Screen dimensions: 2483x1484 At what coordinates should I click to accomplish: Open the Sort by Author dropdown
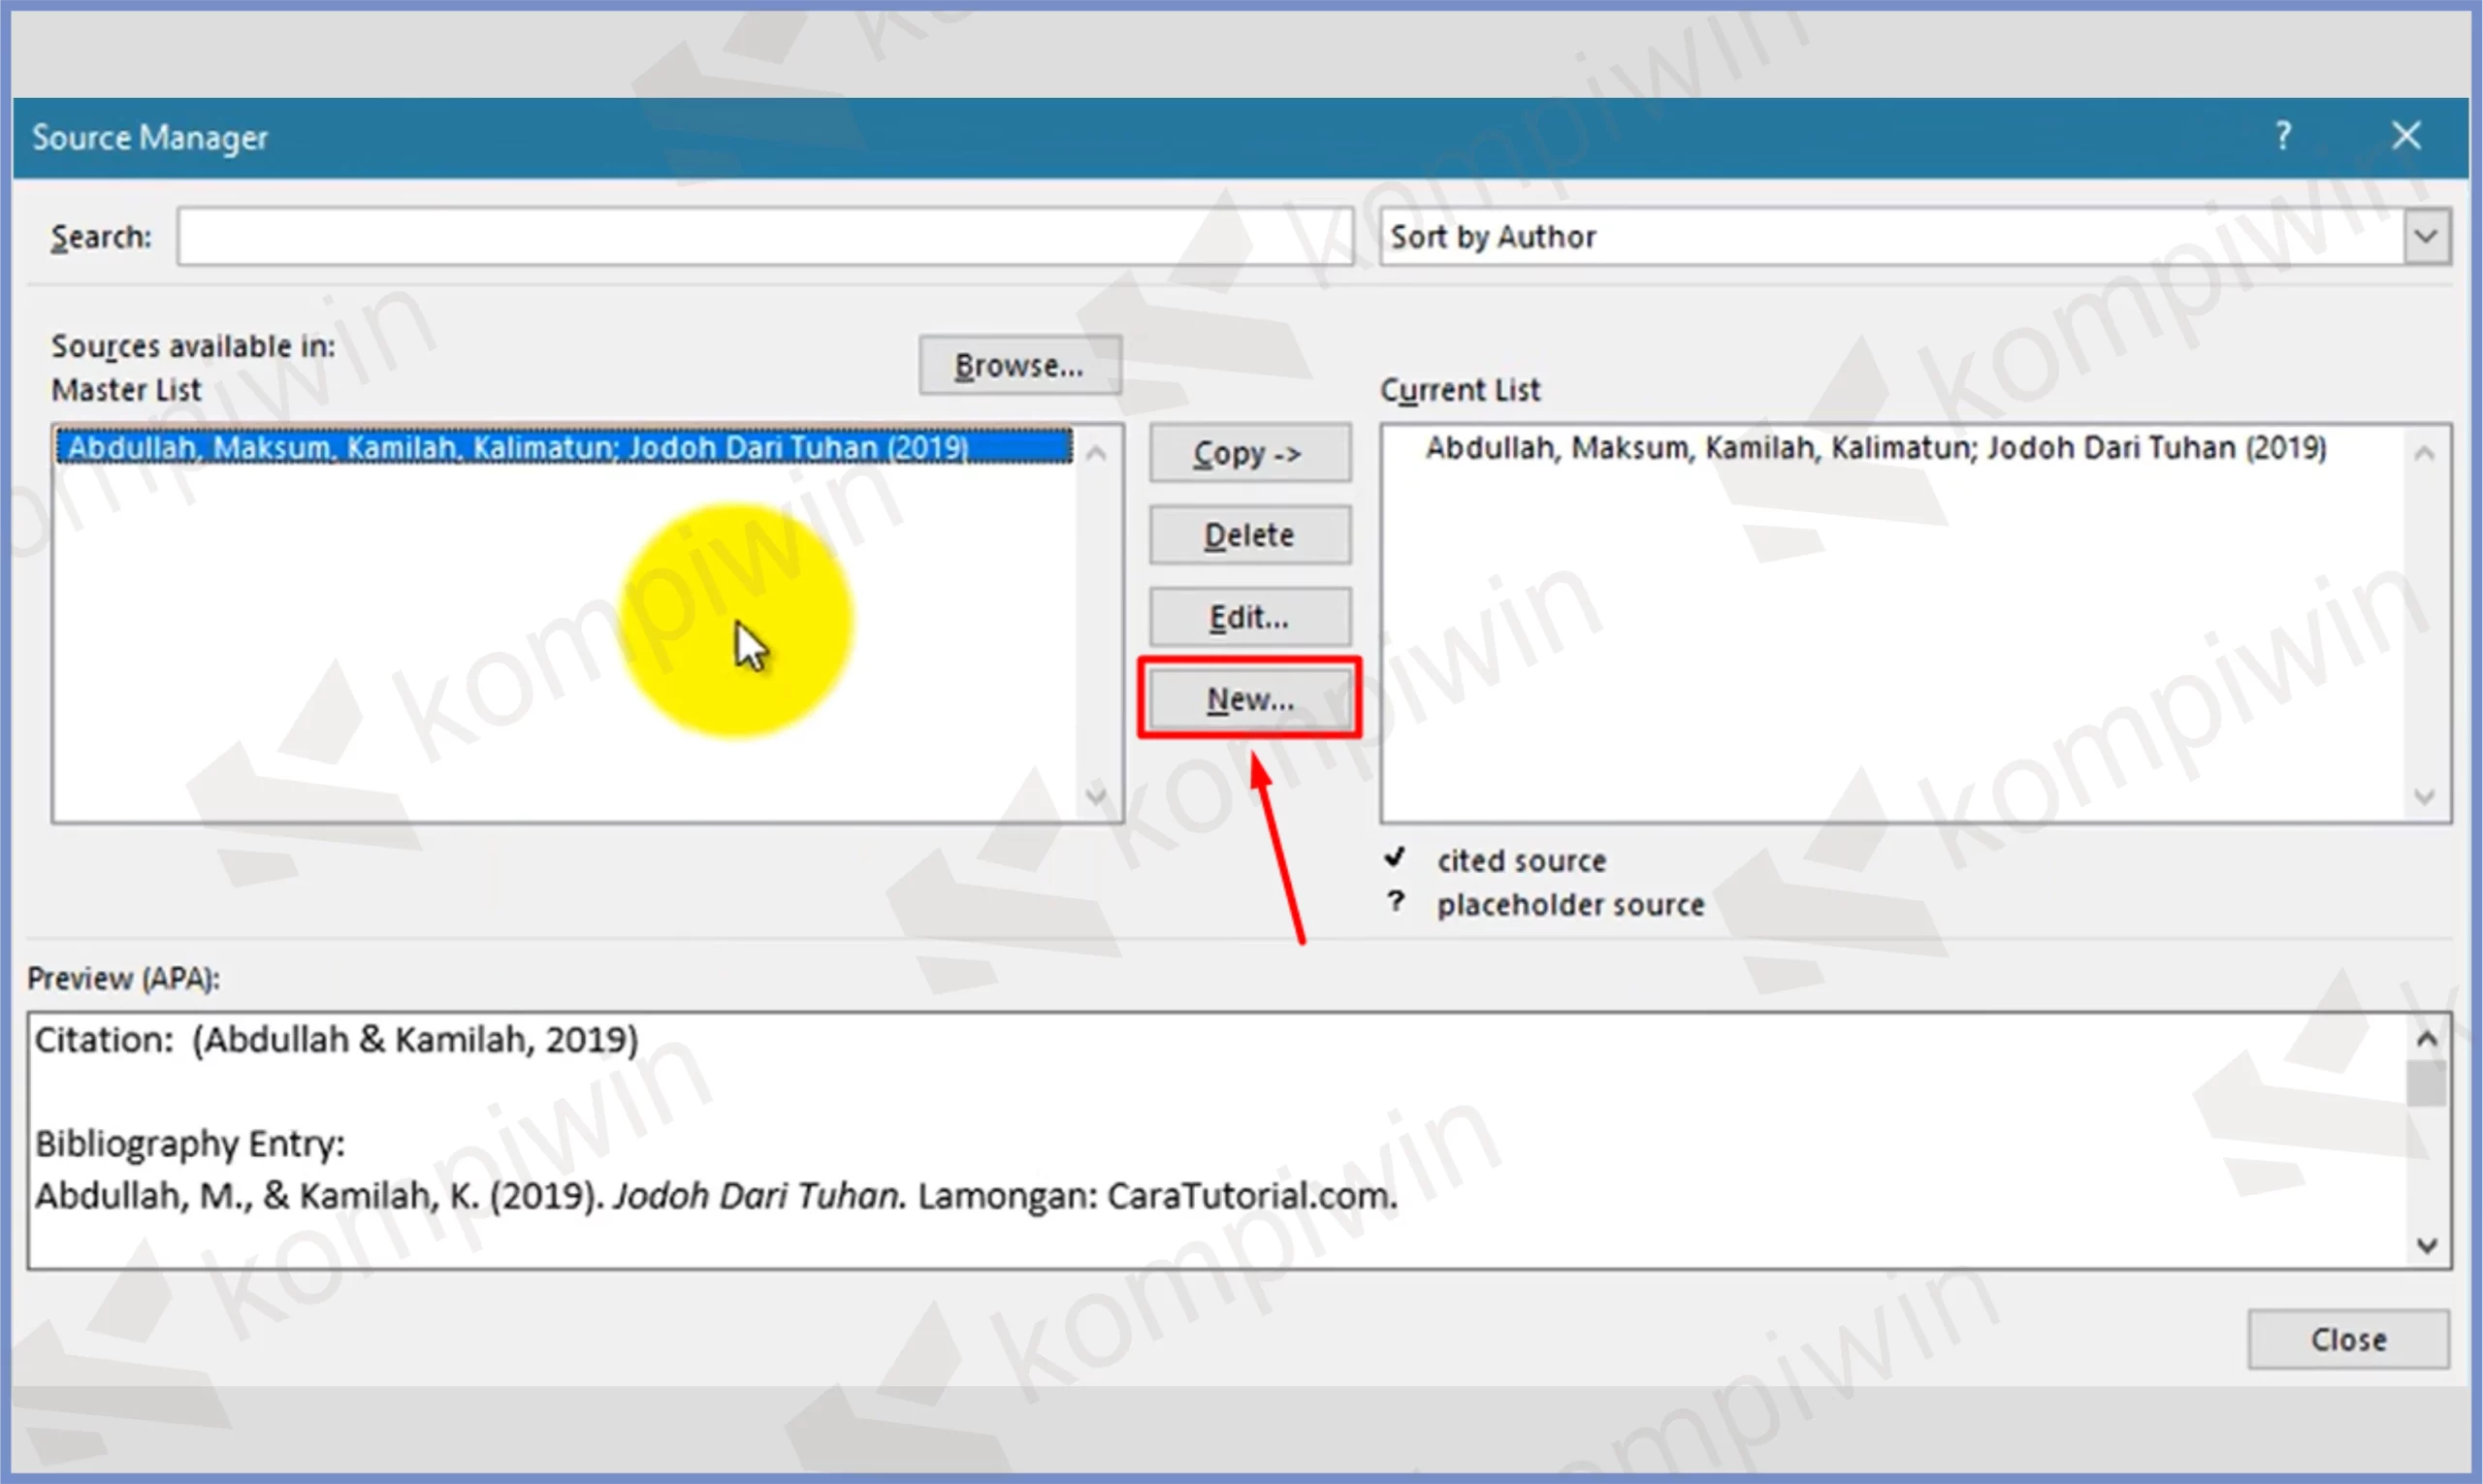pos(2425,237)
